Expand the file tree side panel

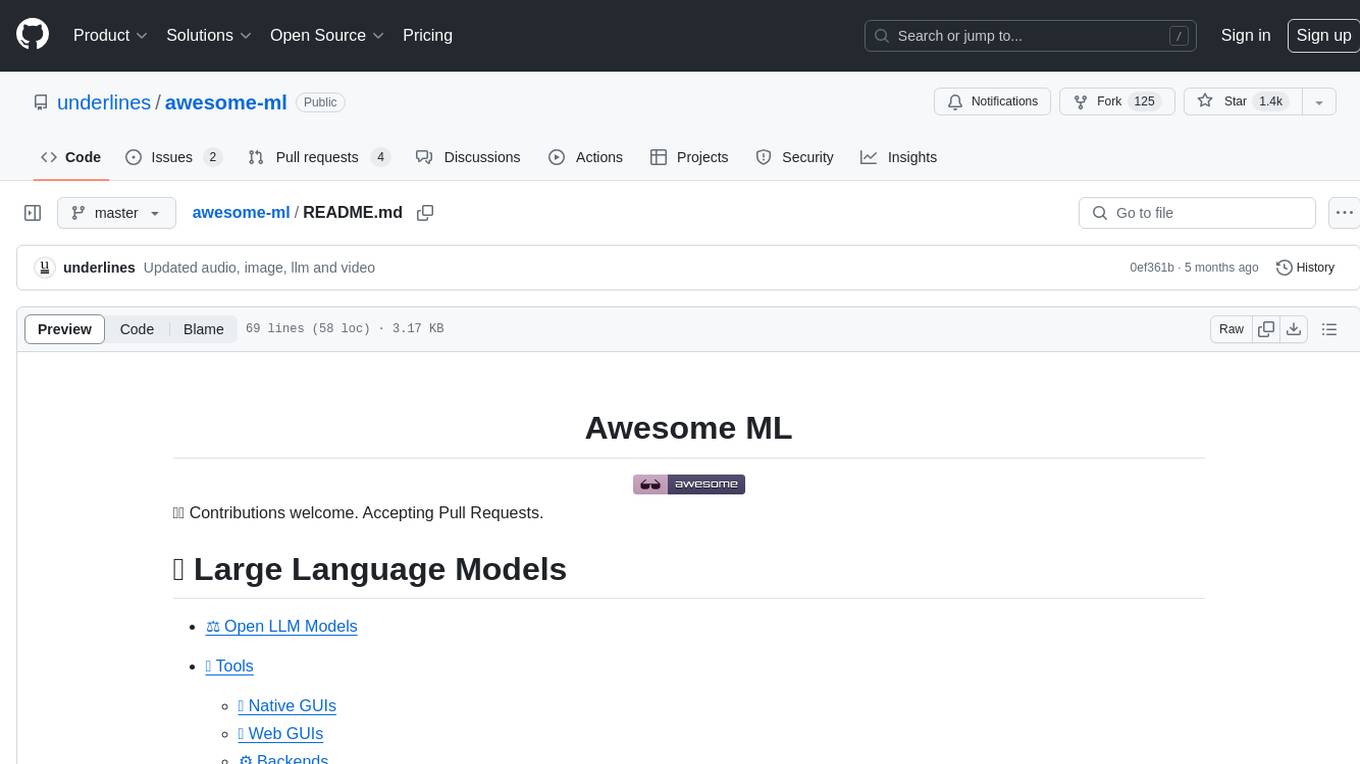[x=33, y=213]
